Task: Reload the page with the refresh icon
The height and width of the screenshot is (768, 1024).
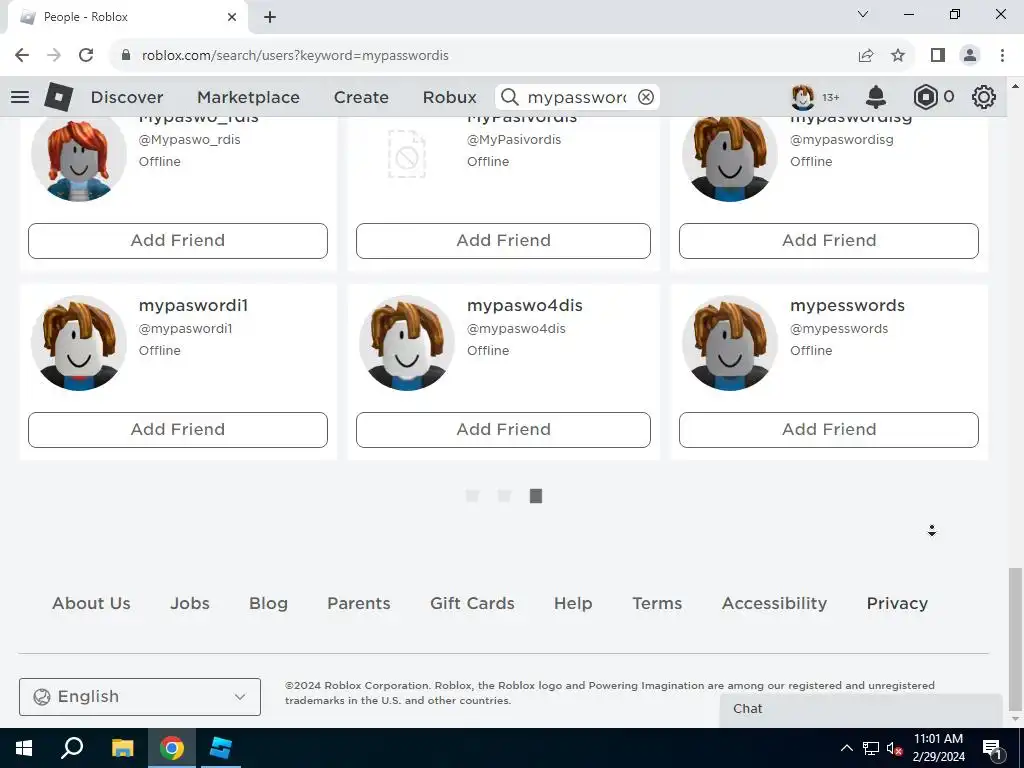Action: pyautogui.click(x=86, y=56)
